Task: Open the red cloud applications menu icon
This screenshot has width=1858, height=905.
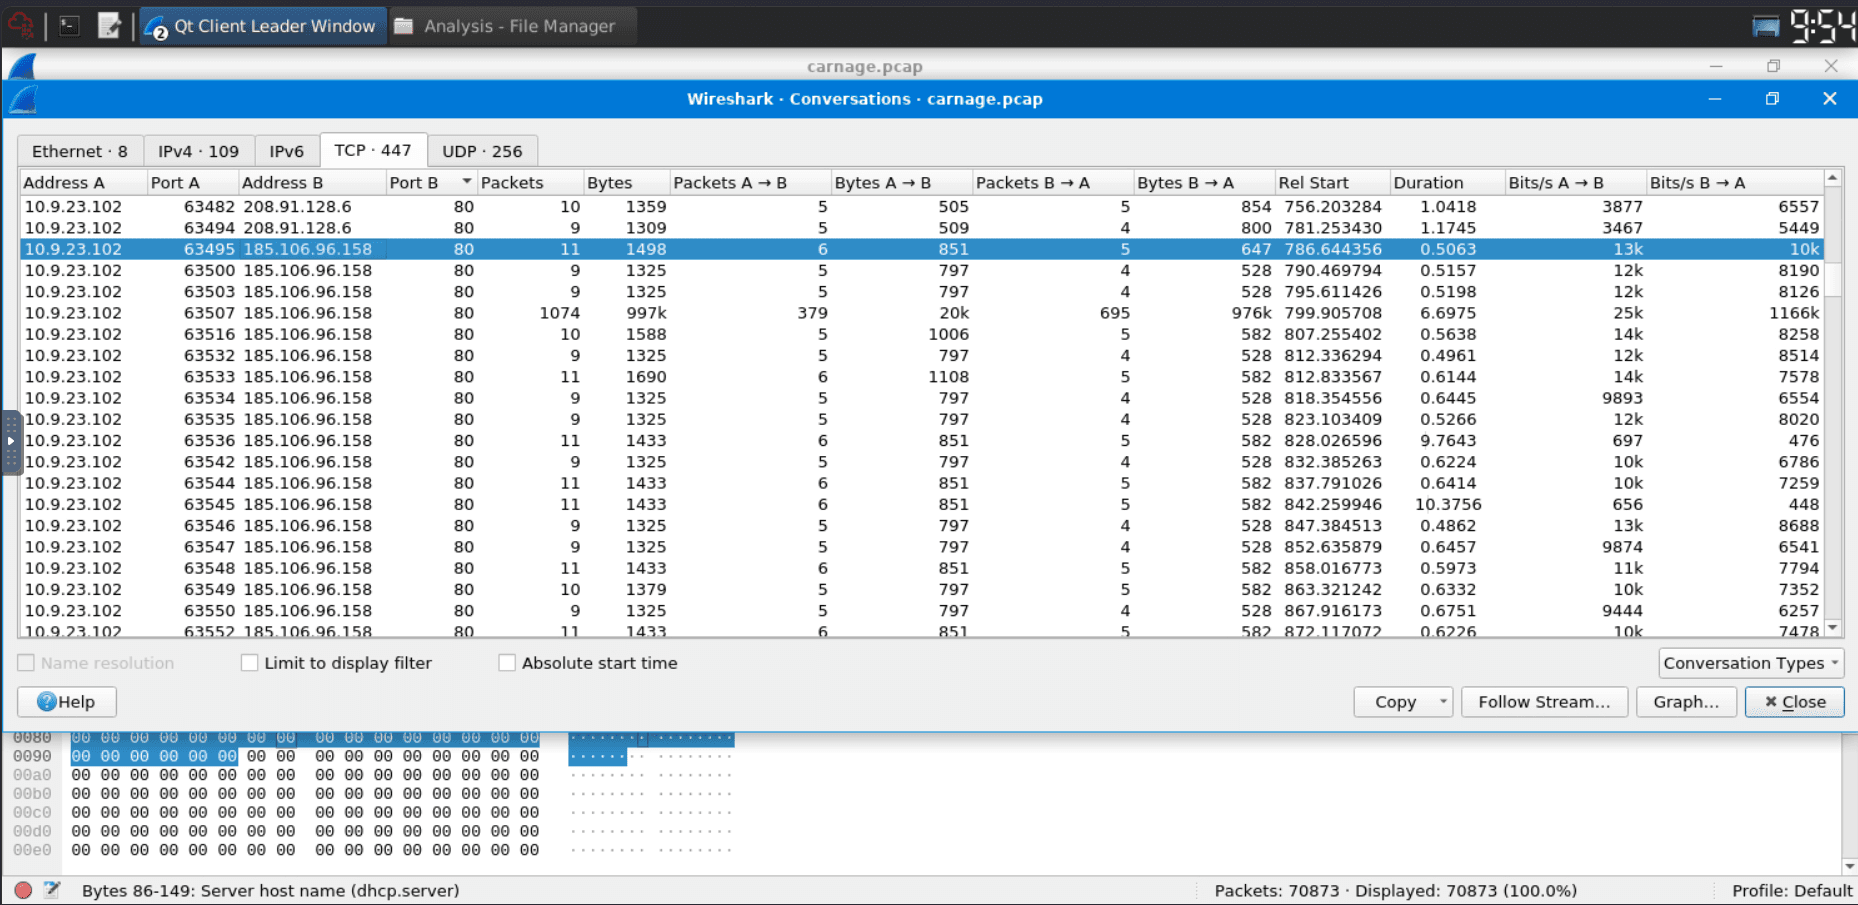Action: 22,26
